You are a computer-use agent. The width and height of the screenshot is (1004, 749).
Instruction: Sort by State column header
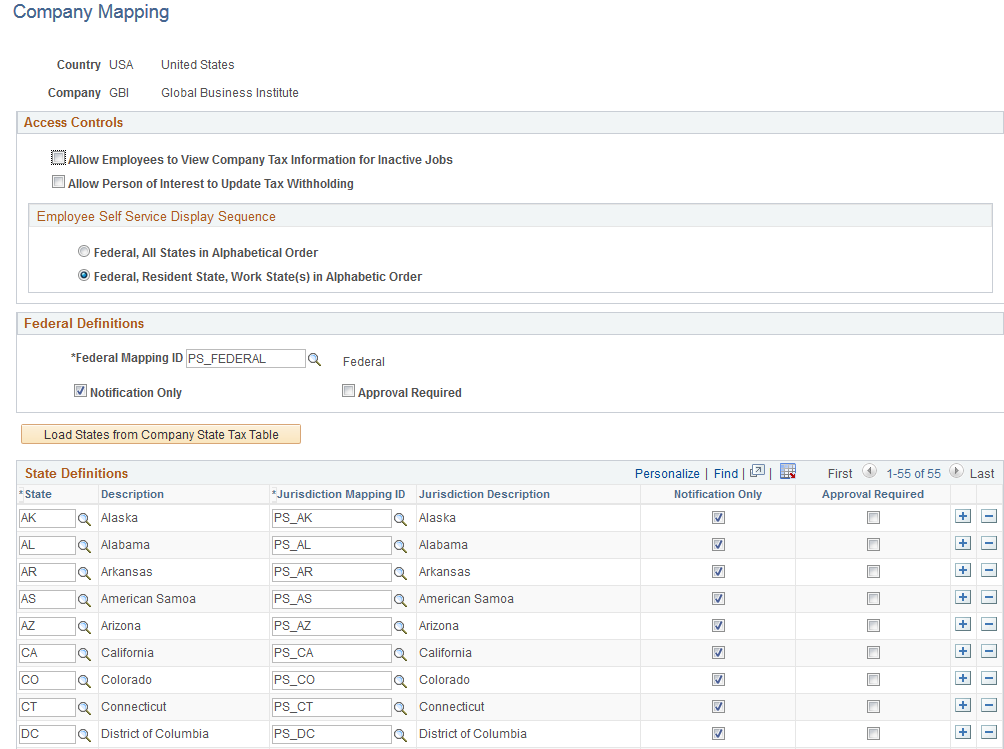pyautogui.click(x=38, y=494)
